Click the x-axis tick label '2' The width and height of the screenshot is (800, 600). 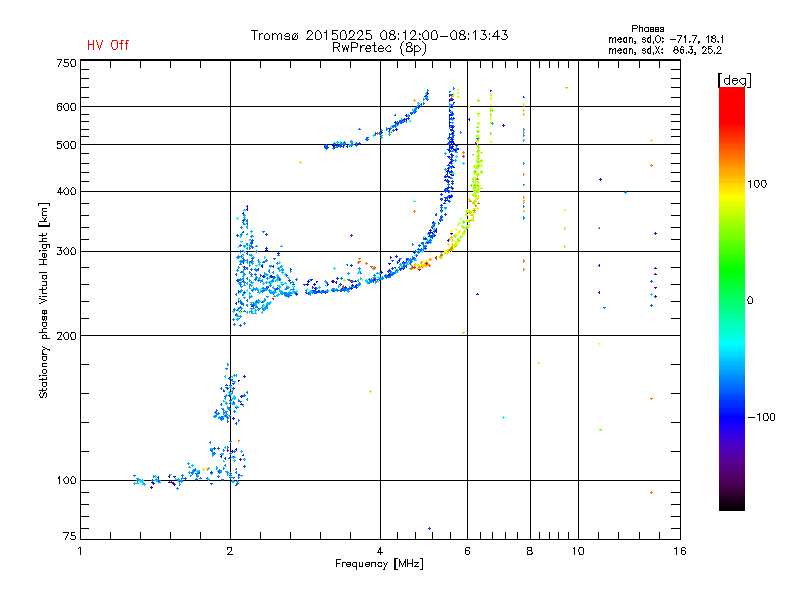[x=230, y=551]
